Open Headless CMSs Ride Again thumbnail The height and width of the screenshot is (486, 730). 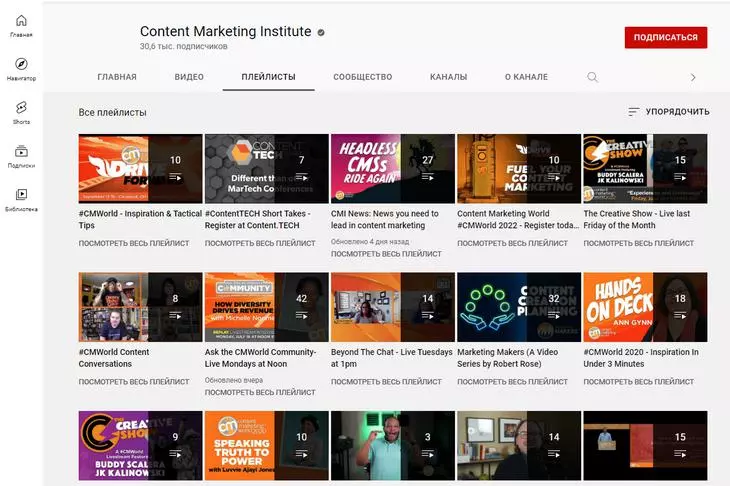(x=391, y=168)
